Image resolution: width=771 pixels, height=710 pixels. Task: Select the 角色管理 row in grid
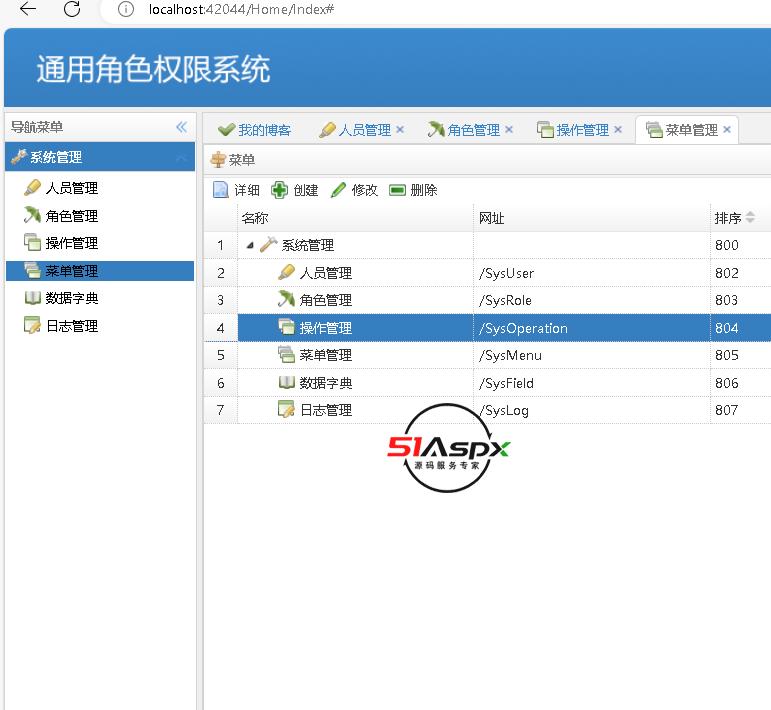pos(487,300)
